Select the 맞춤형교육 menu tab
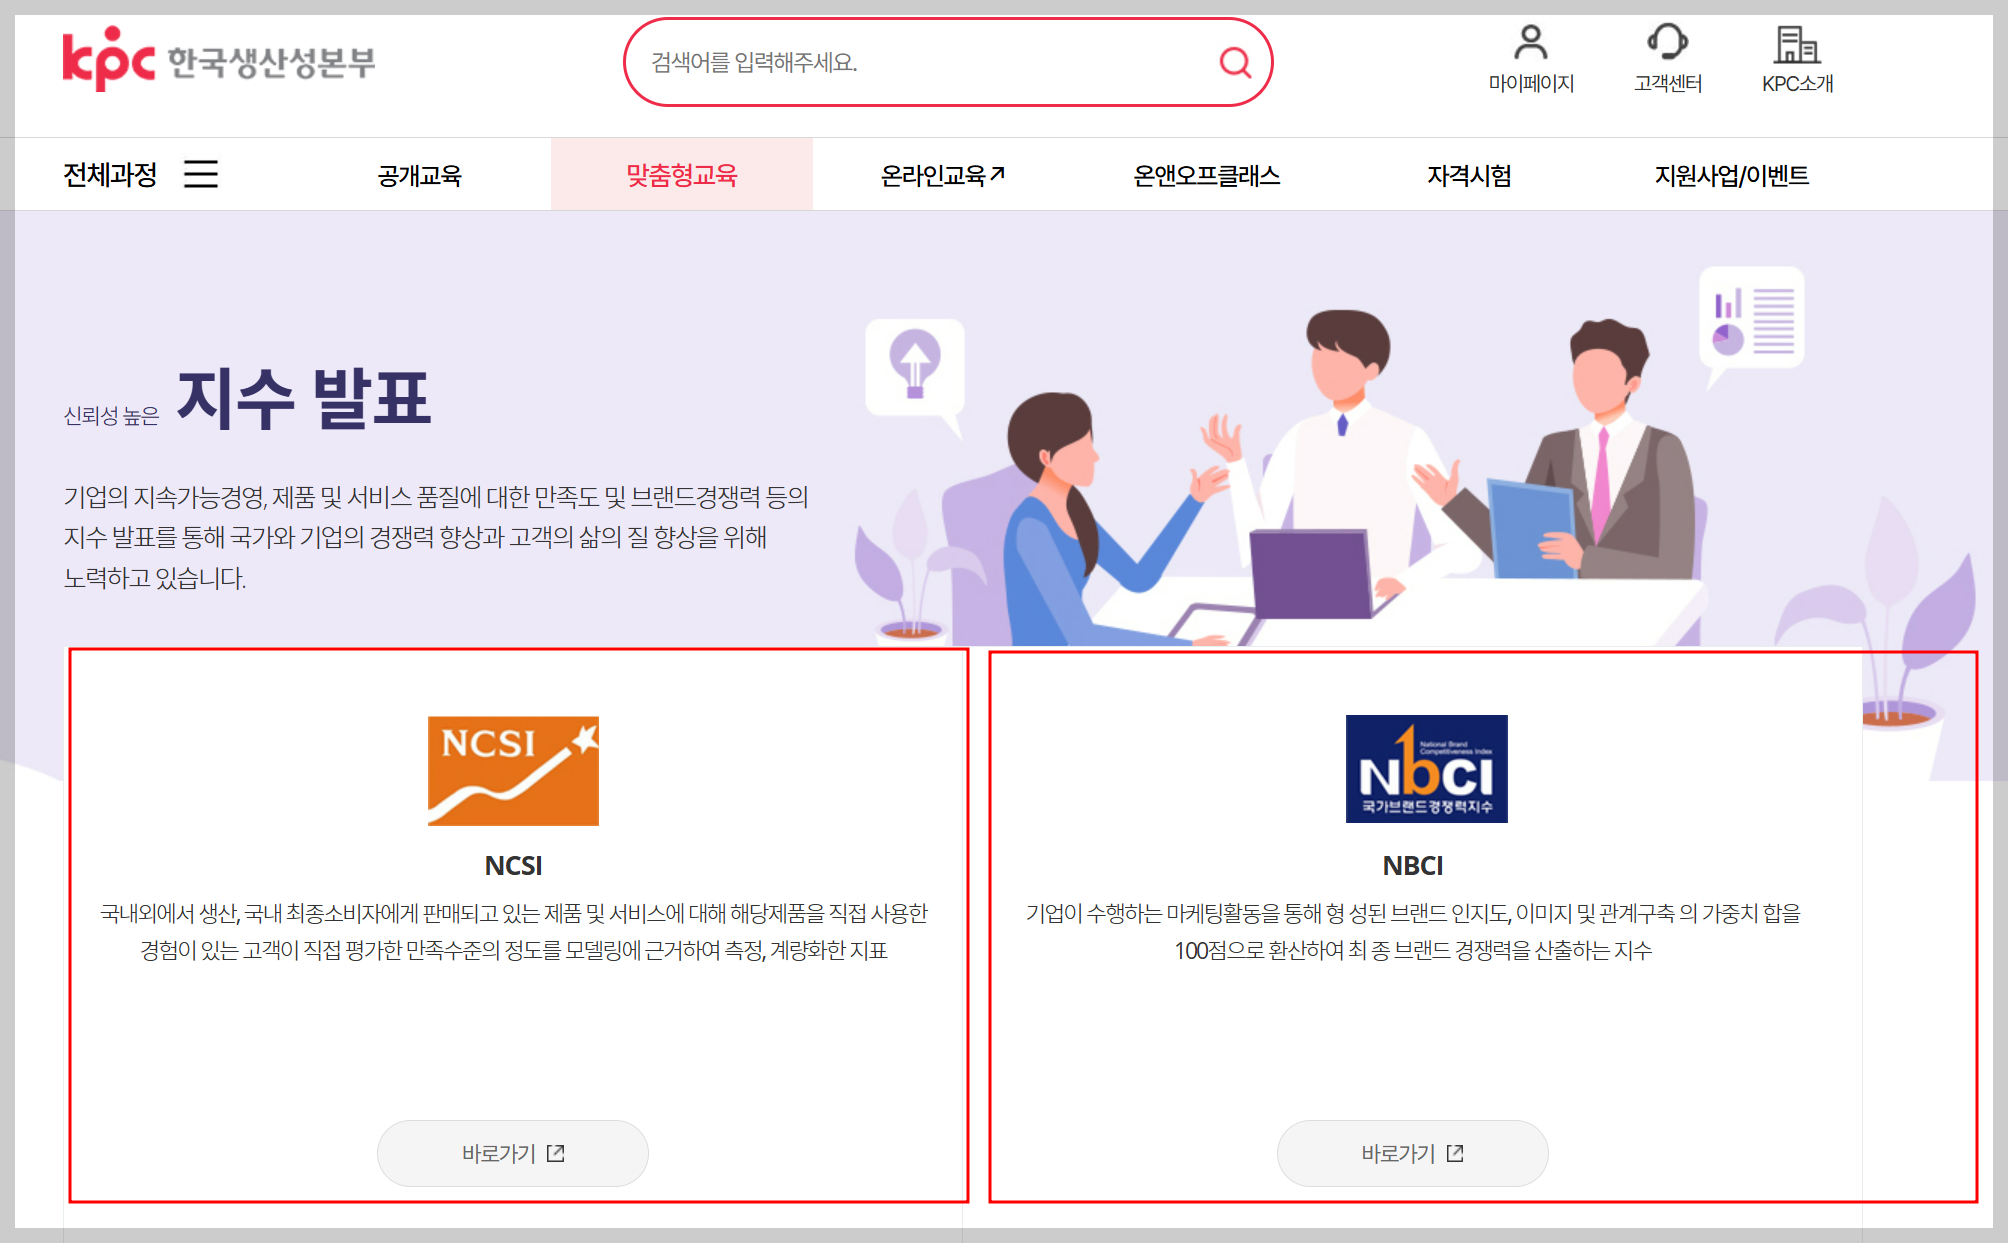 pos(681,175)
